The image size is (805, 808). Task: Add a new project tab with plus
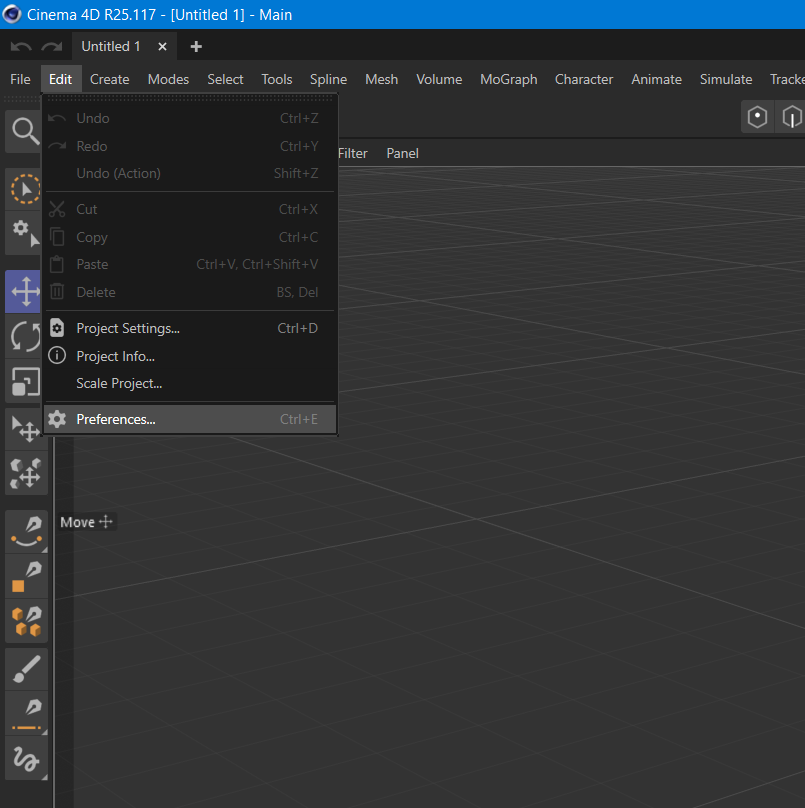coord(196,46)
